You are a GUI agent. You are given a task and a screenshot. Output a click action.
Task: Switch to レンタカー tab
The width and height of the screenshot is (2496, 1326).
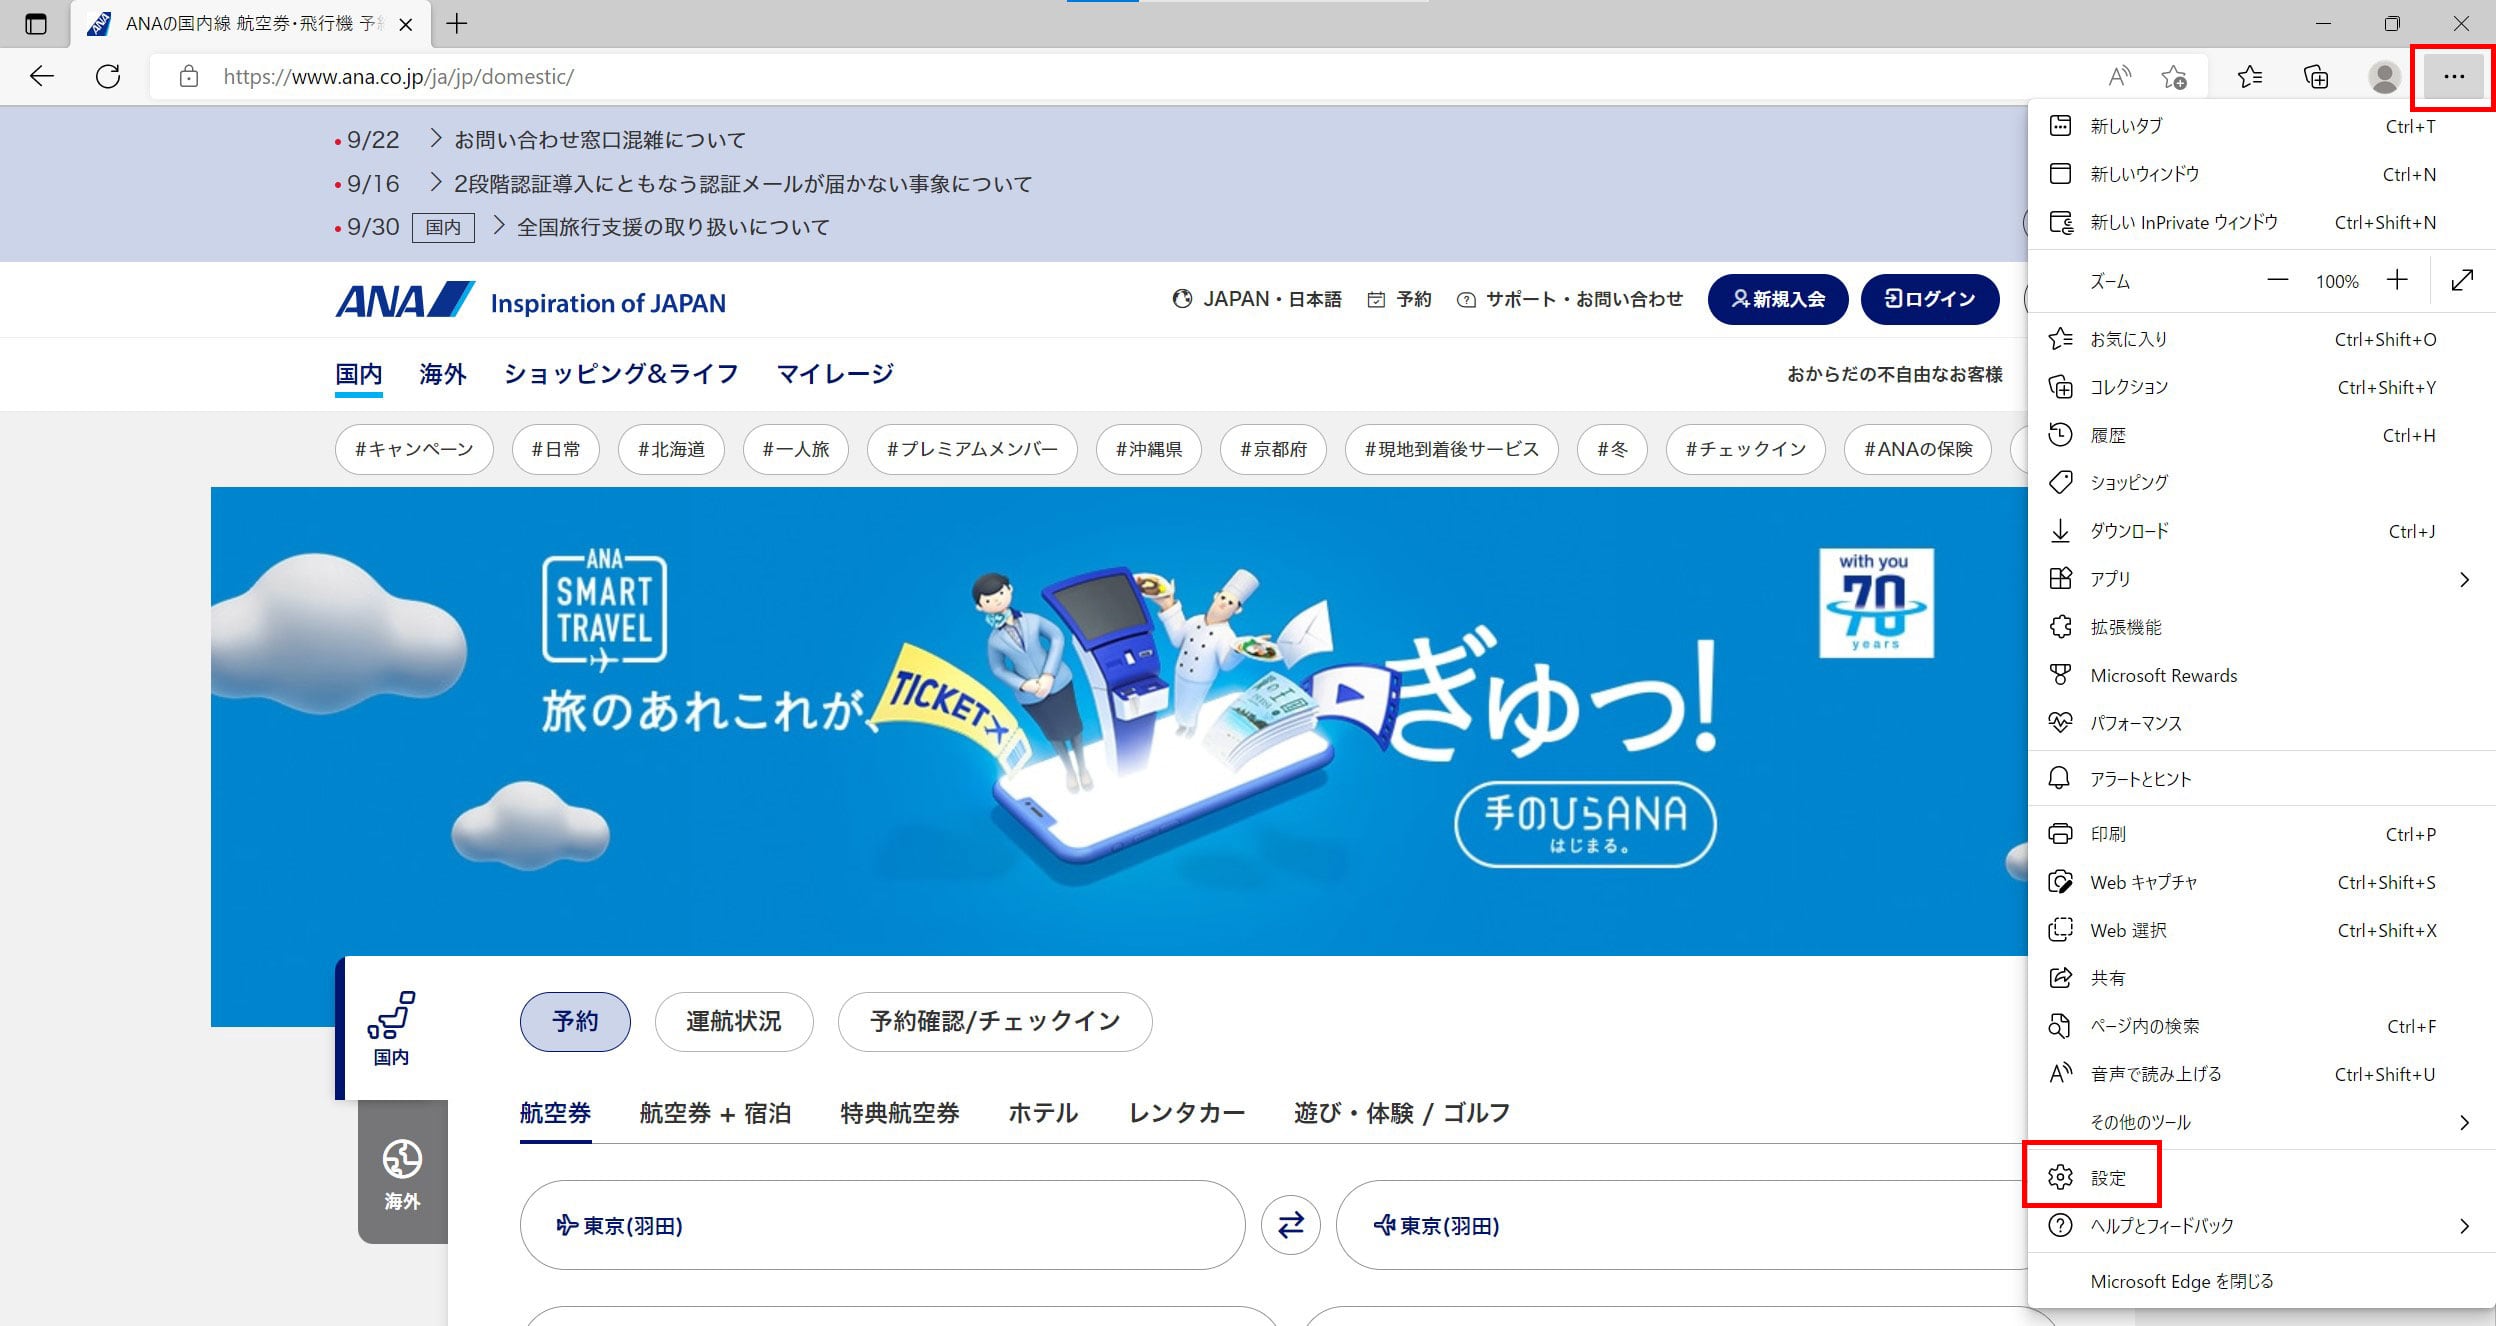[x=1187, y=1113]
